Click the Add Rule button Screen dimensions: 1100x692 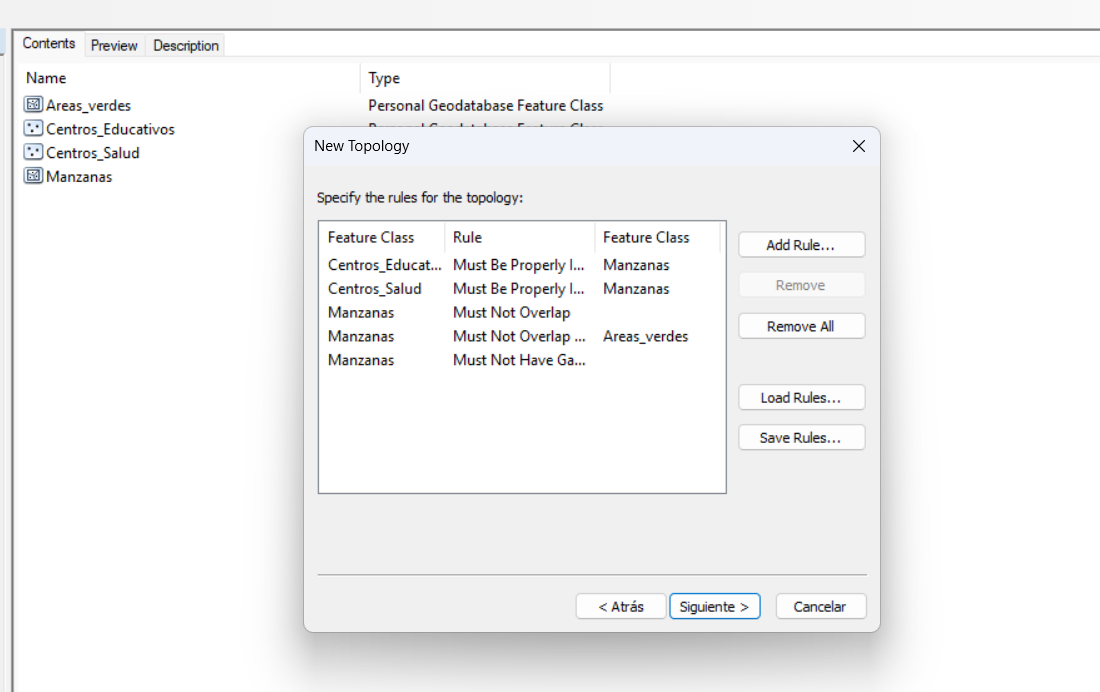coord(801,245)
